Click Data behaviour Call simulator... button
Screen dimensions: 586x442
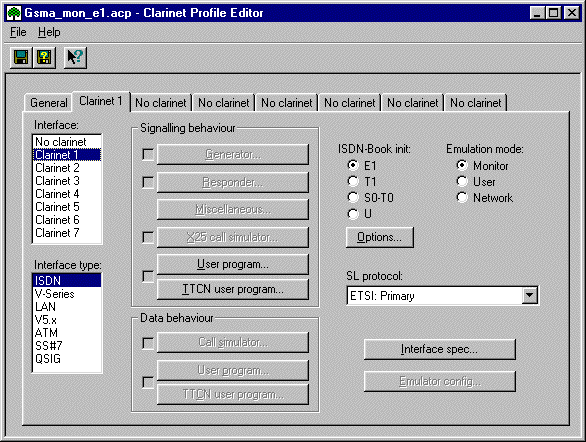point(233,342)
